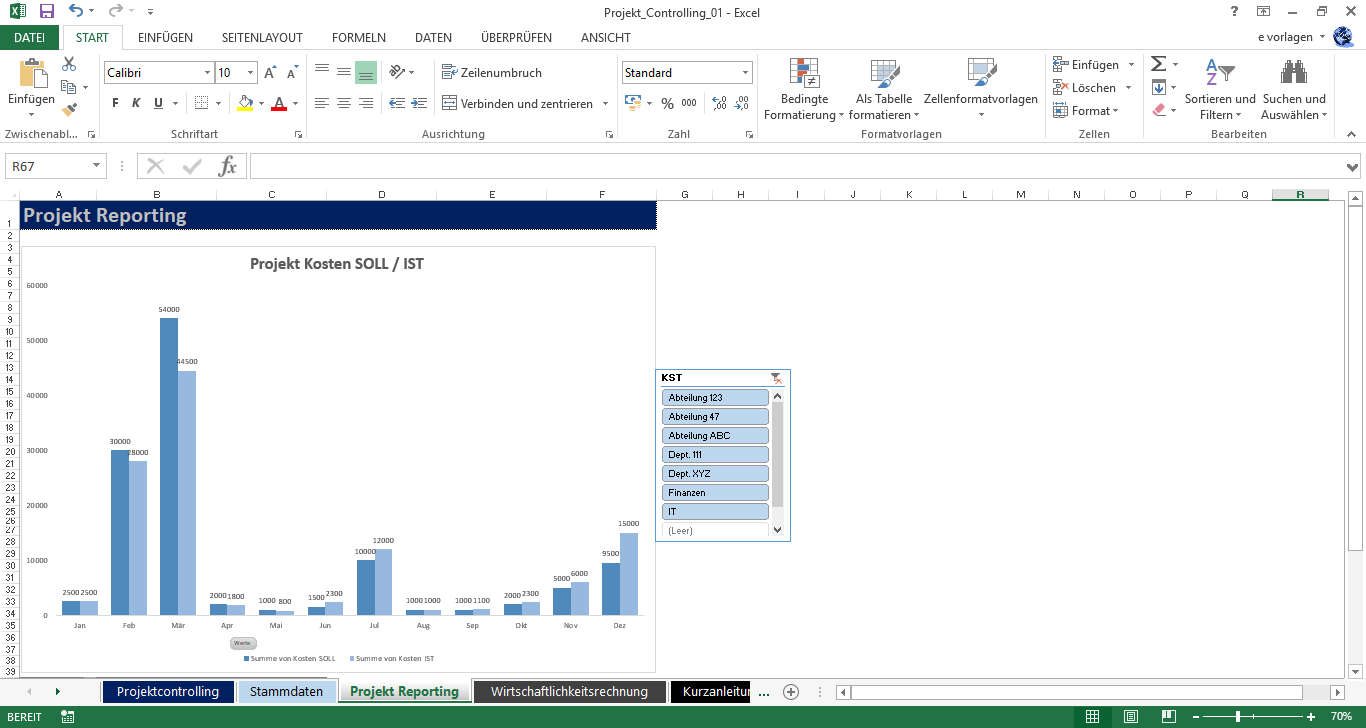Switch to the FORMELN ribbon tab
1366x728 pixels.
[x=359, y=38]
